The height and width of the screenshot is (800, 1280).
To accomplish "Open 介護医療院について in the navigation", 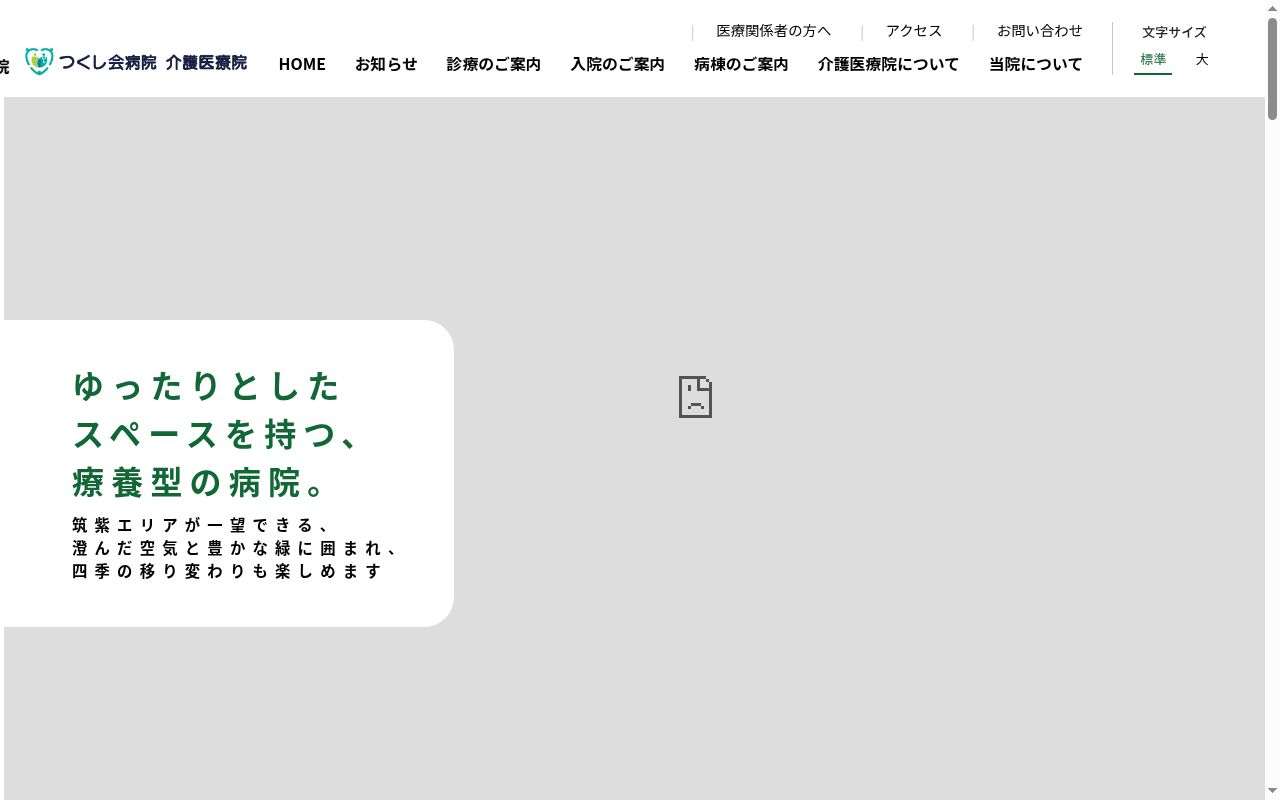I will pyautogui.click(x=888, y=64).
